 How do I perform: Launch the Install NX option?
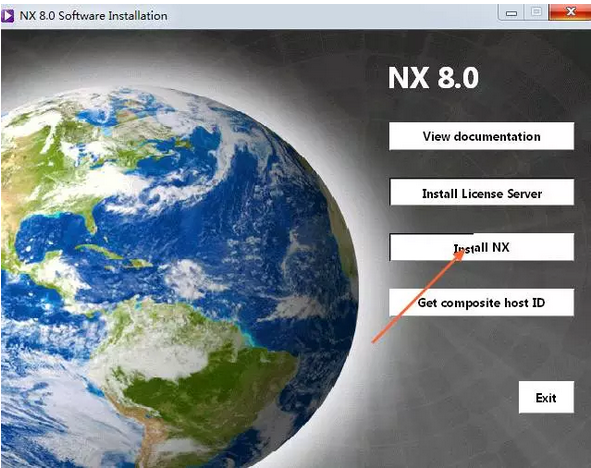tap(481, 247)
